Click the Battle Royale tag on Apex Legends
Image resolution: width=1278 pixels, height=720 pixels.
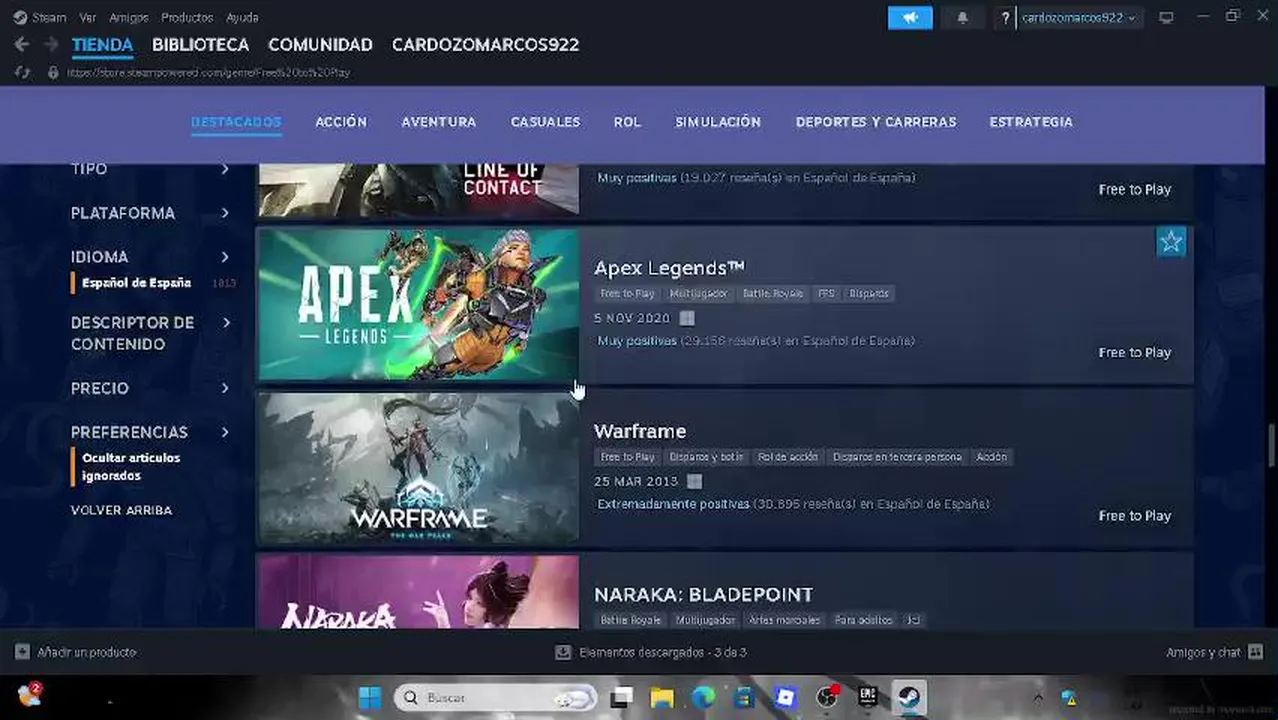pos(772,294)
